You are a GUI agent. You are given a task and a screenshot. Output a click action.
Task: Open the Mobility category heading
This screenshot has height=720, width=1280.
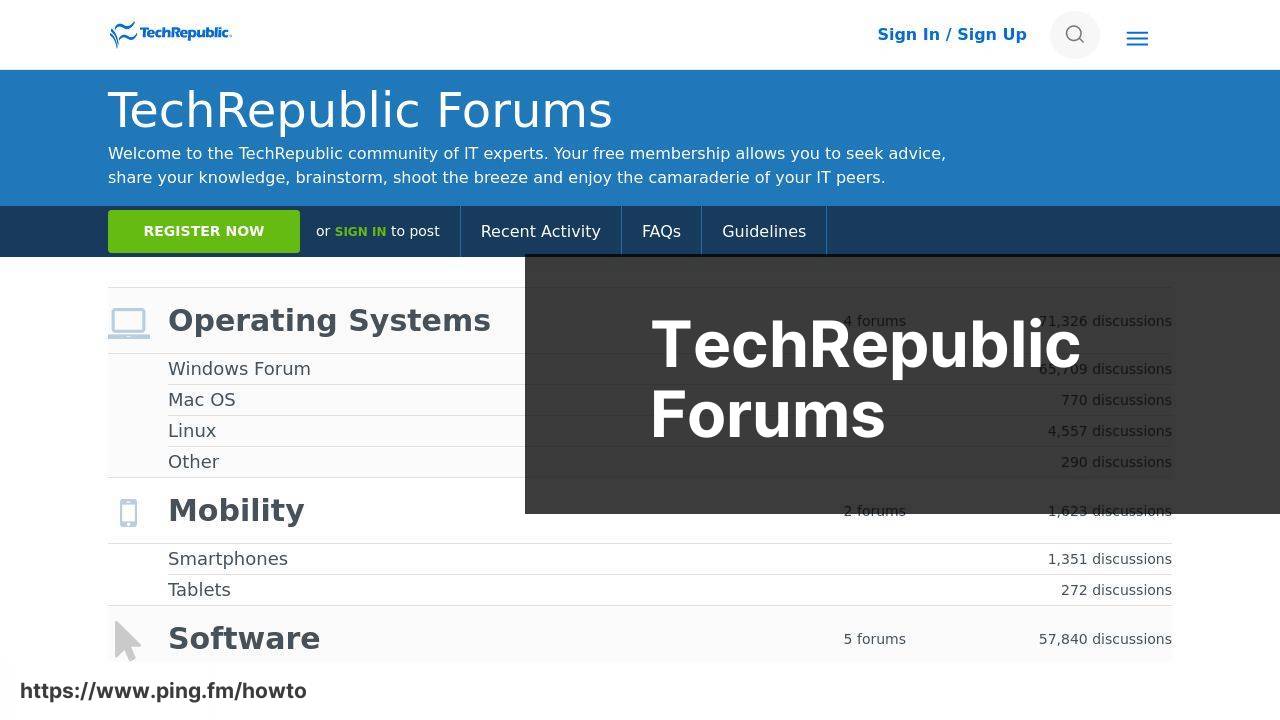236,510
